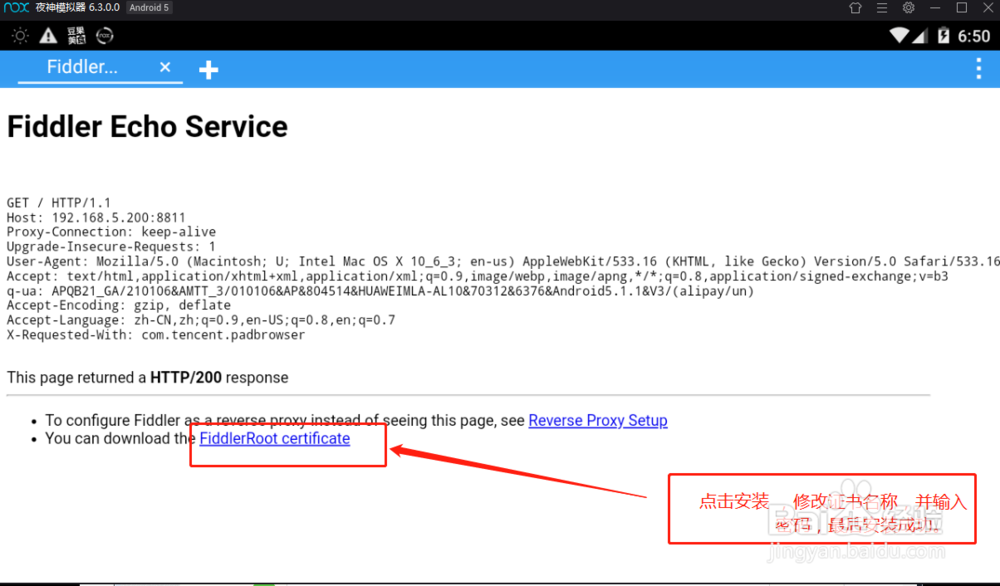
Task: Open the Reverse Proxy Setup link
Action: pos(598,421)
